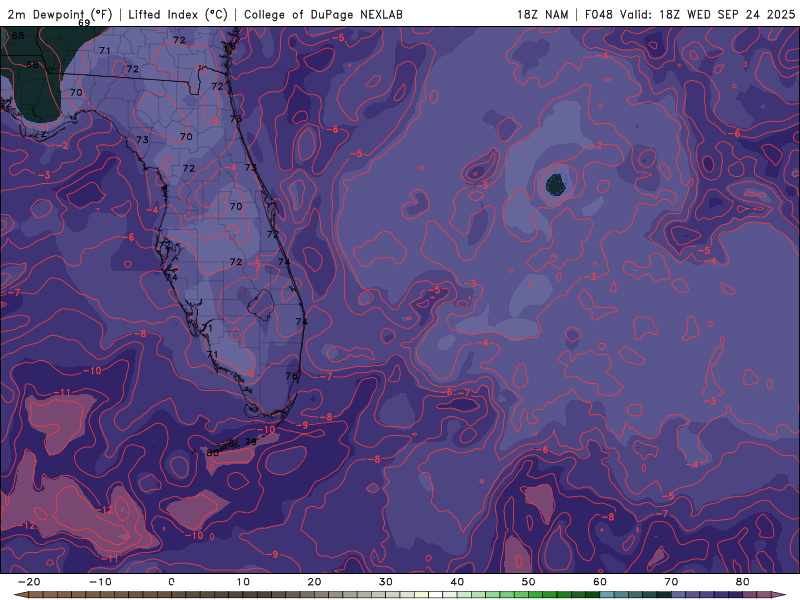
Task: Click the -20 value on the color scale
Action: pos(29,582)
